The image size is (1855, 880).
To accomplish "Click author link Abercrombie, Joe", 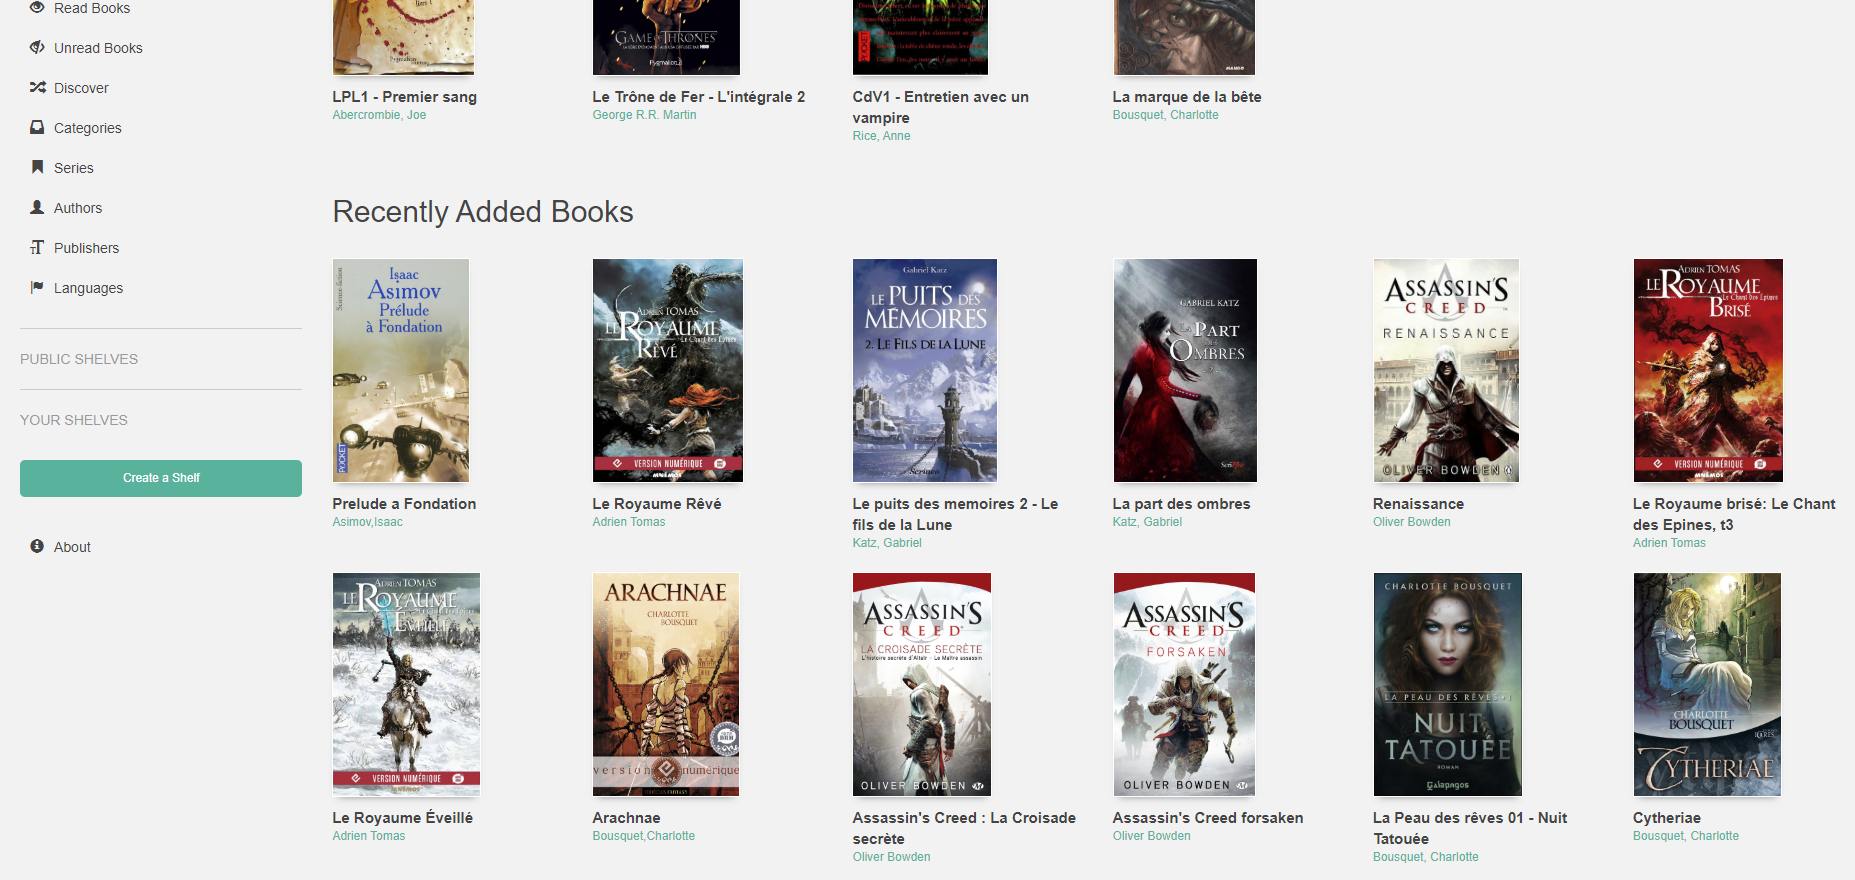I will [x=379, y=115].
